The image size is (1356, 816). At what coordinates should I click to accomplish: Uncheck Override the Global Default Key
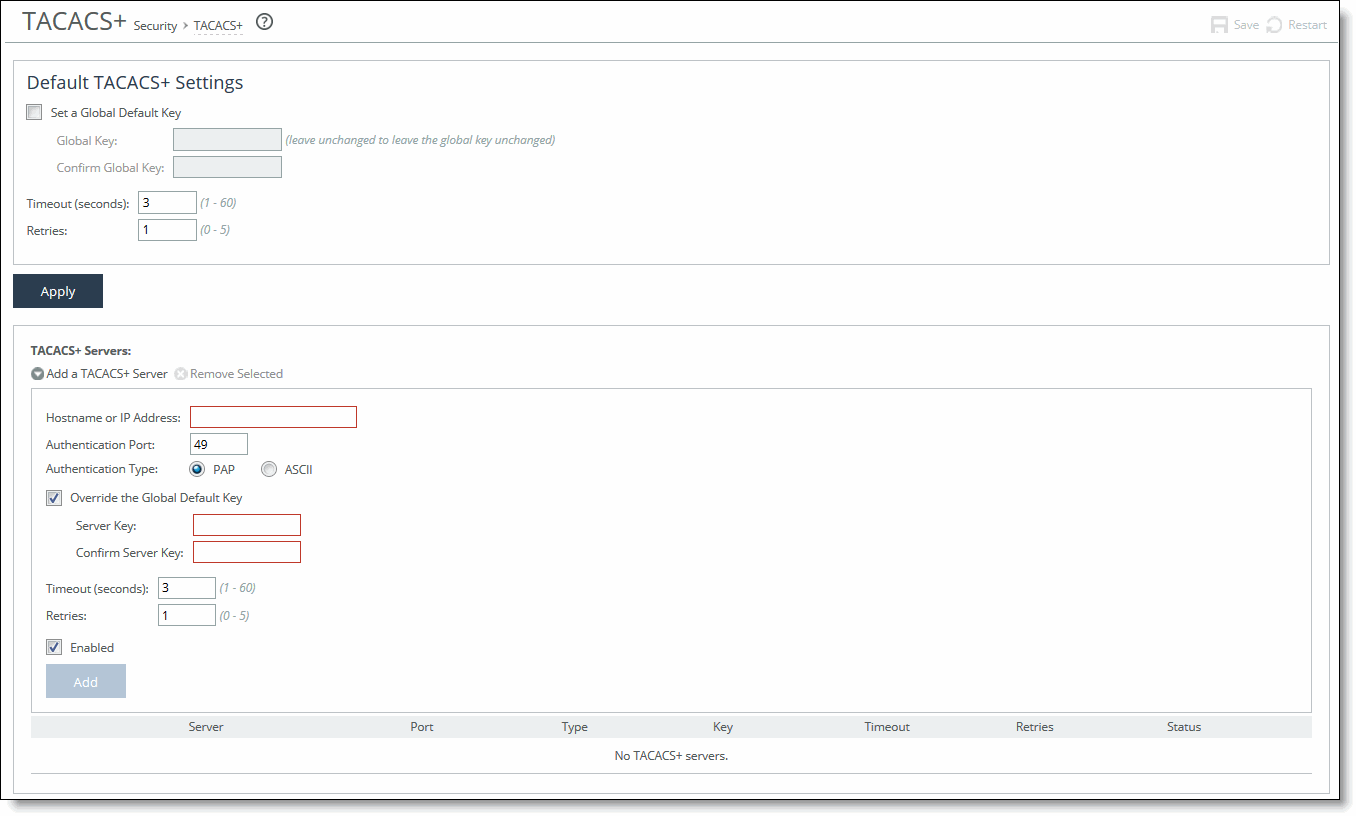(53, 497)
